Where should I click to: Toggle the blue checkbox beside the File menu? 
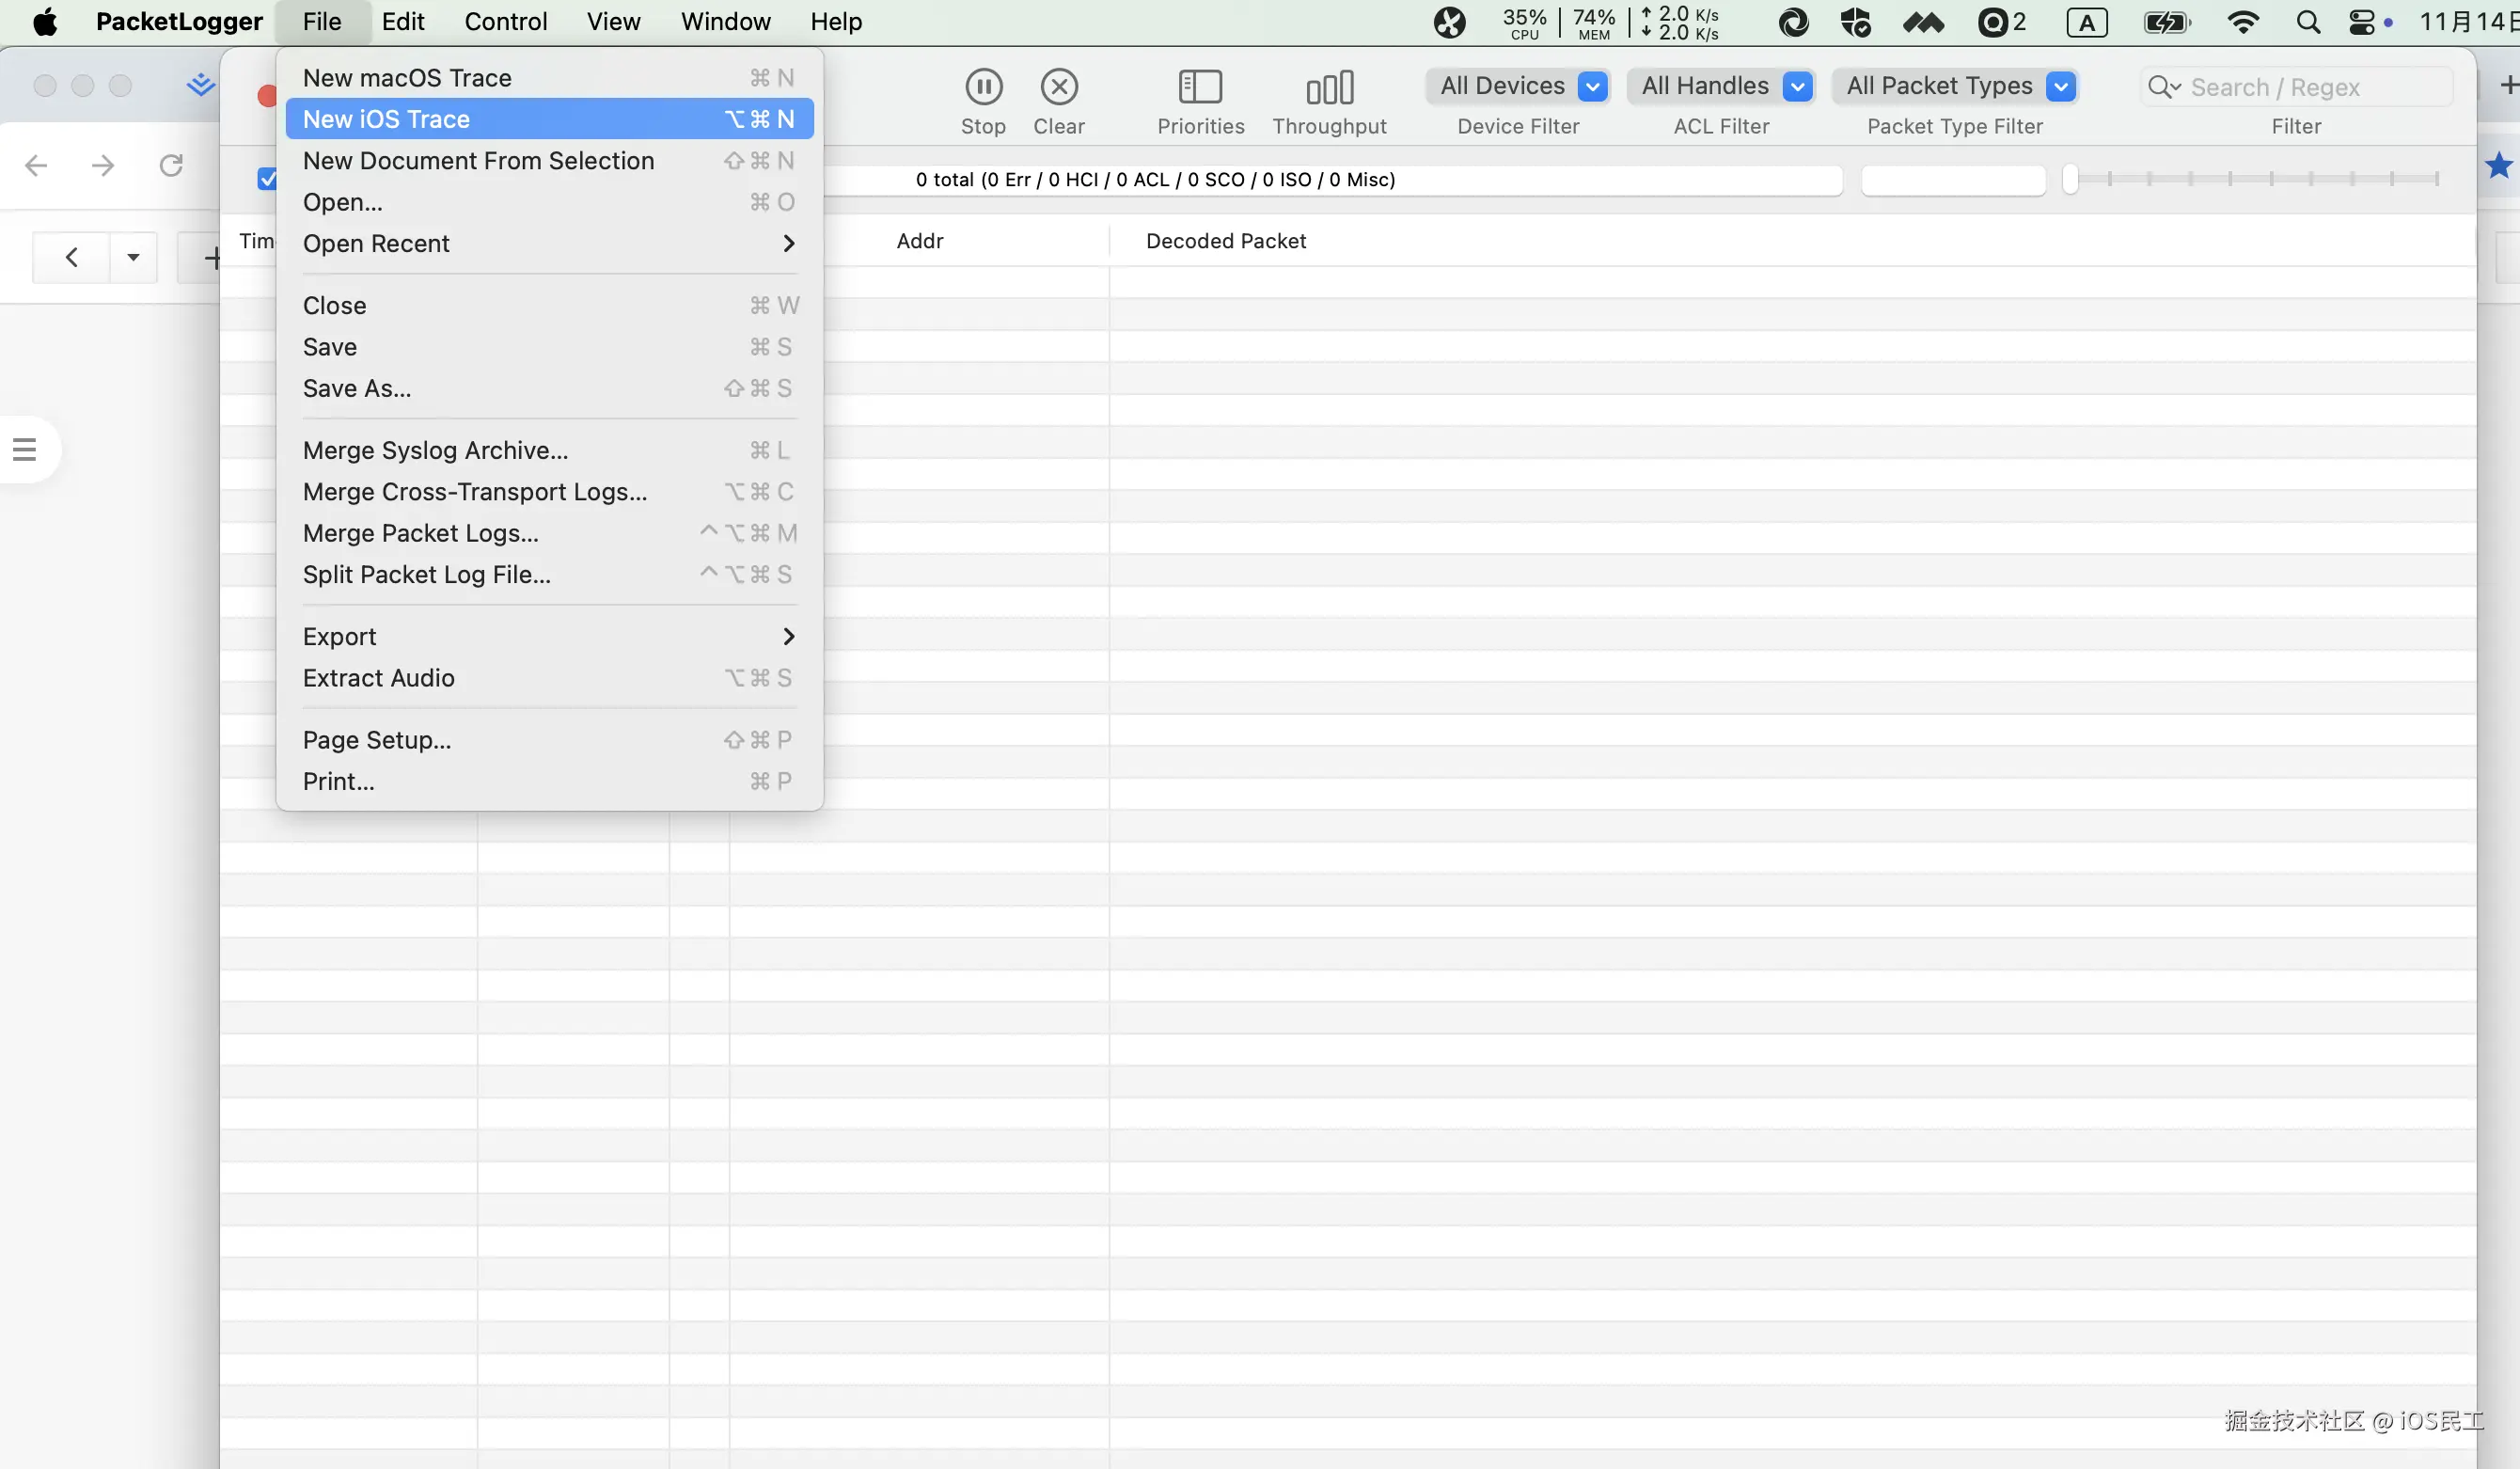(267, 179)
